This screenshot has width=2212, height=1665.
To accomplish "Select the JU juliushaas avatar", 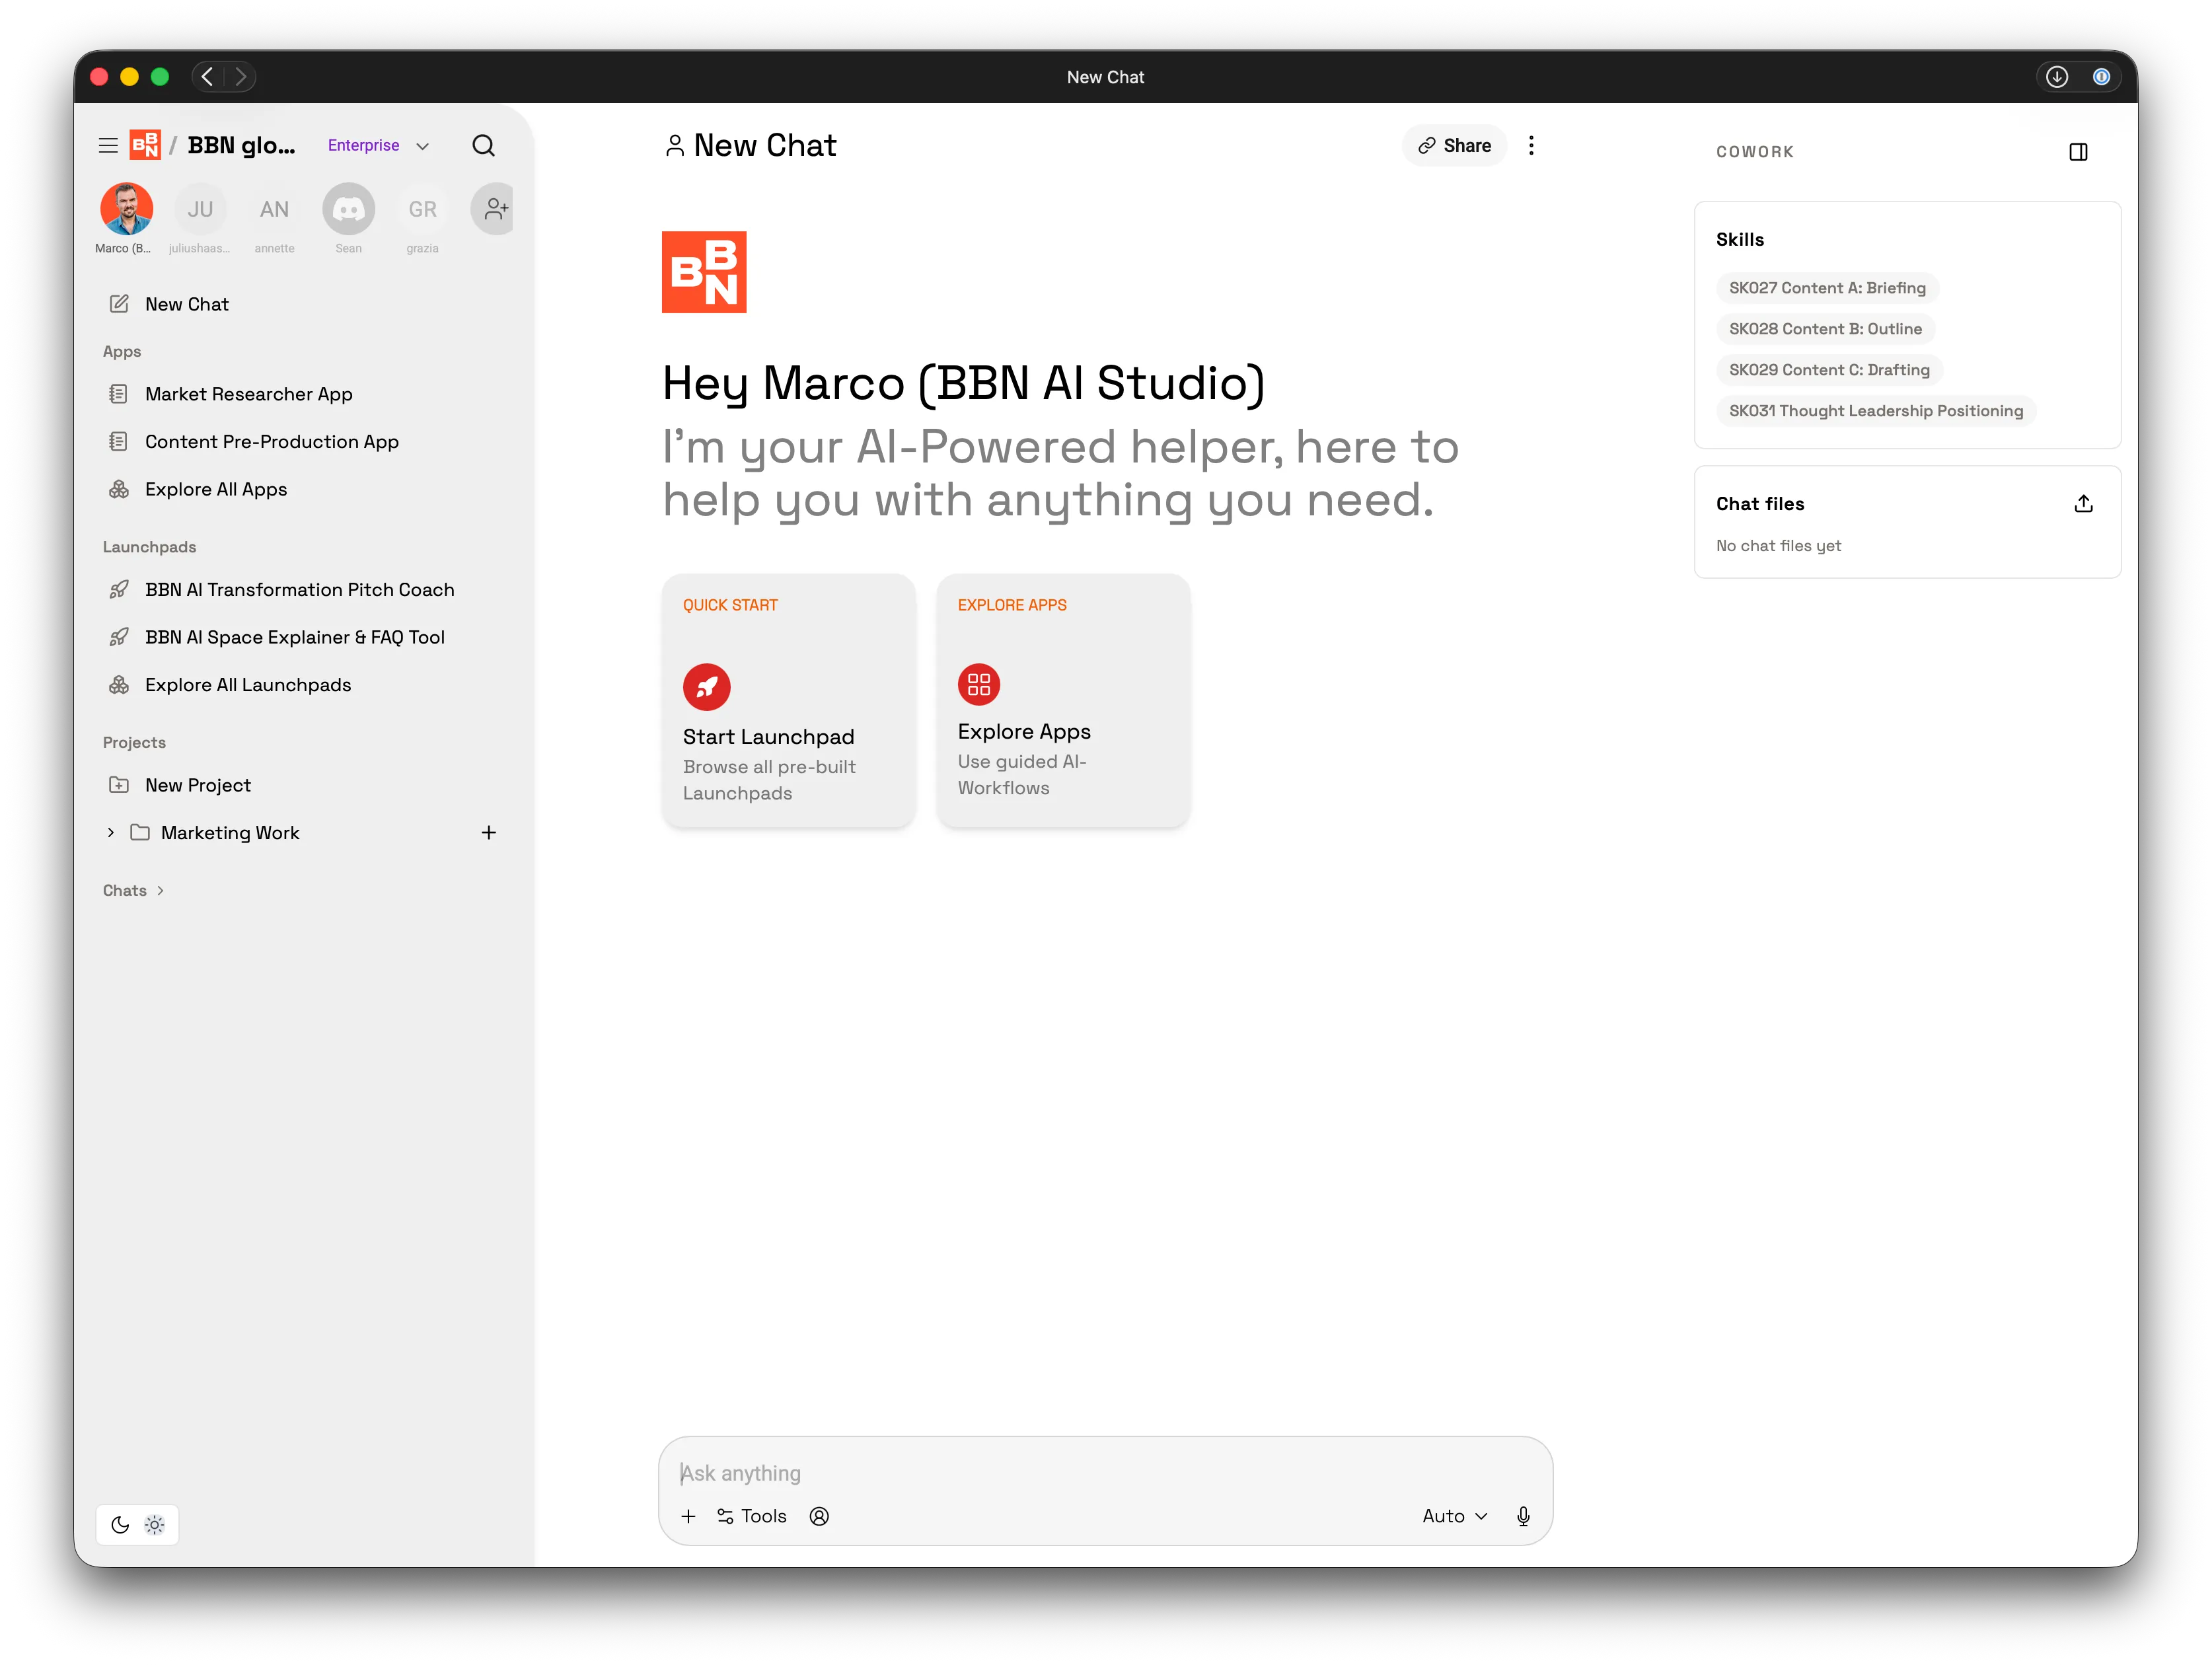I will coord(200,209).
